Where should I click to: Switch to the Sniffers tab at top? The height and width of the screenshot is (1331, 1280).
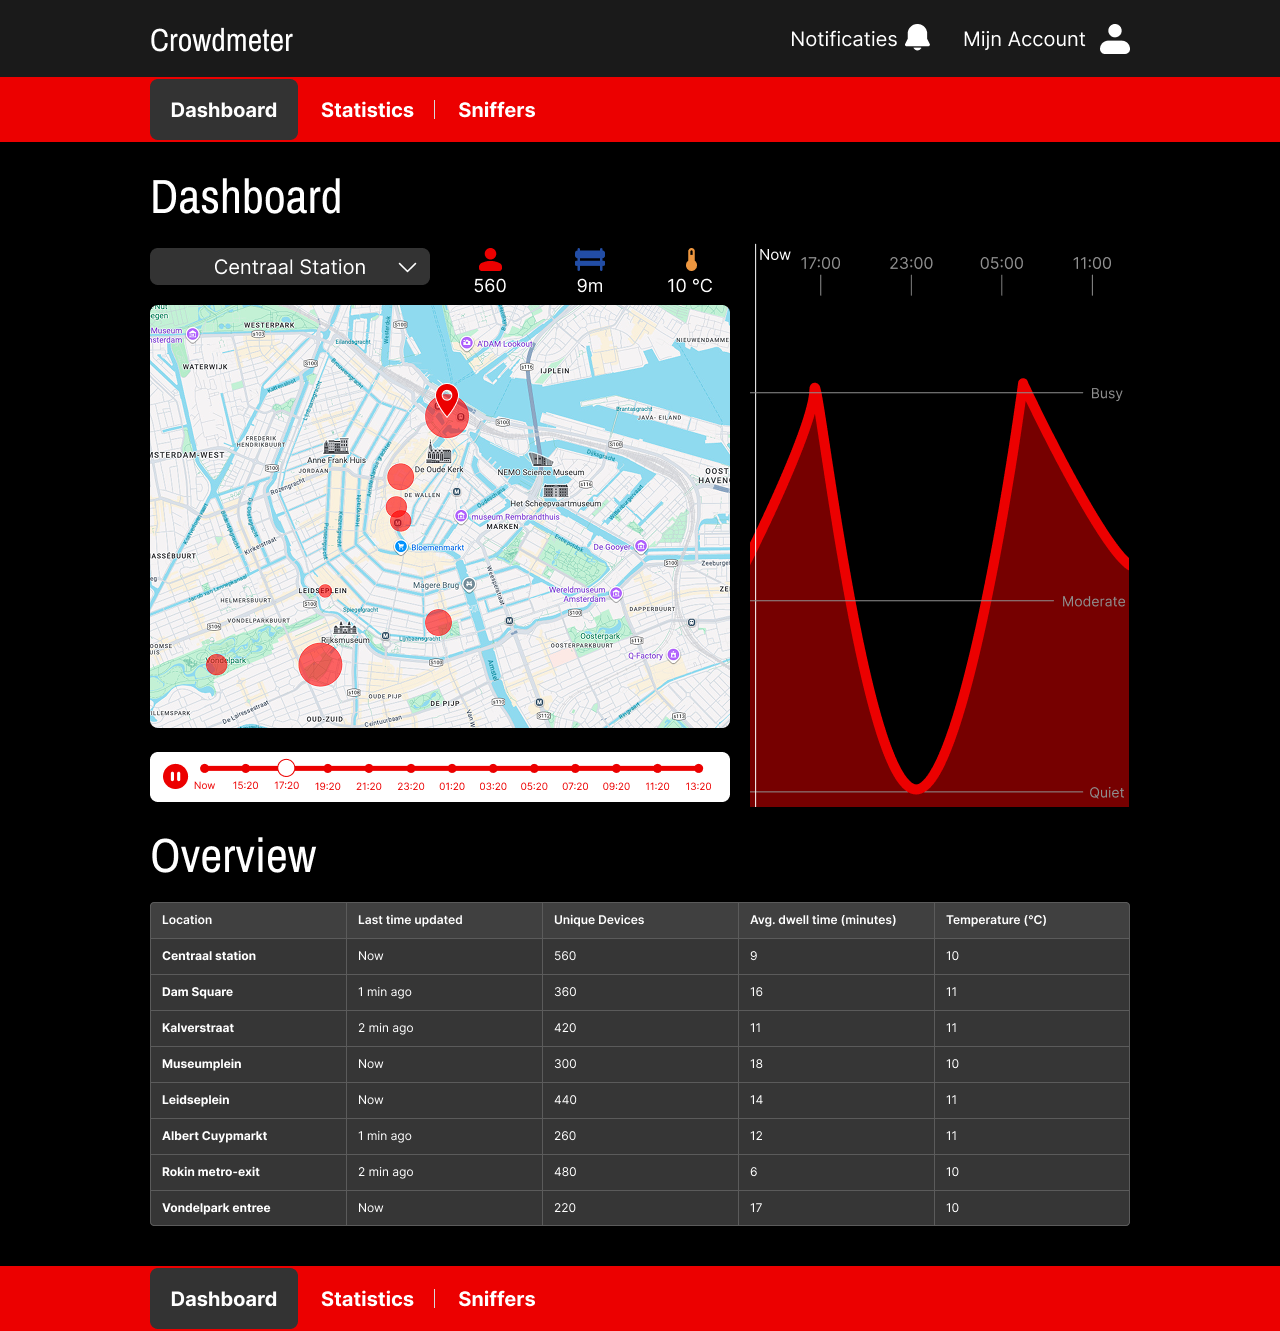click(497, 110)
